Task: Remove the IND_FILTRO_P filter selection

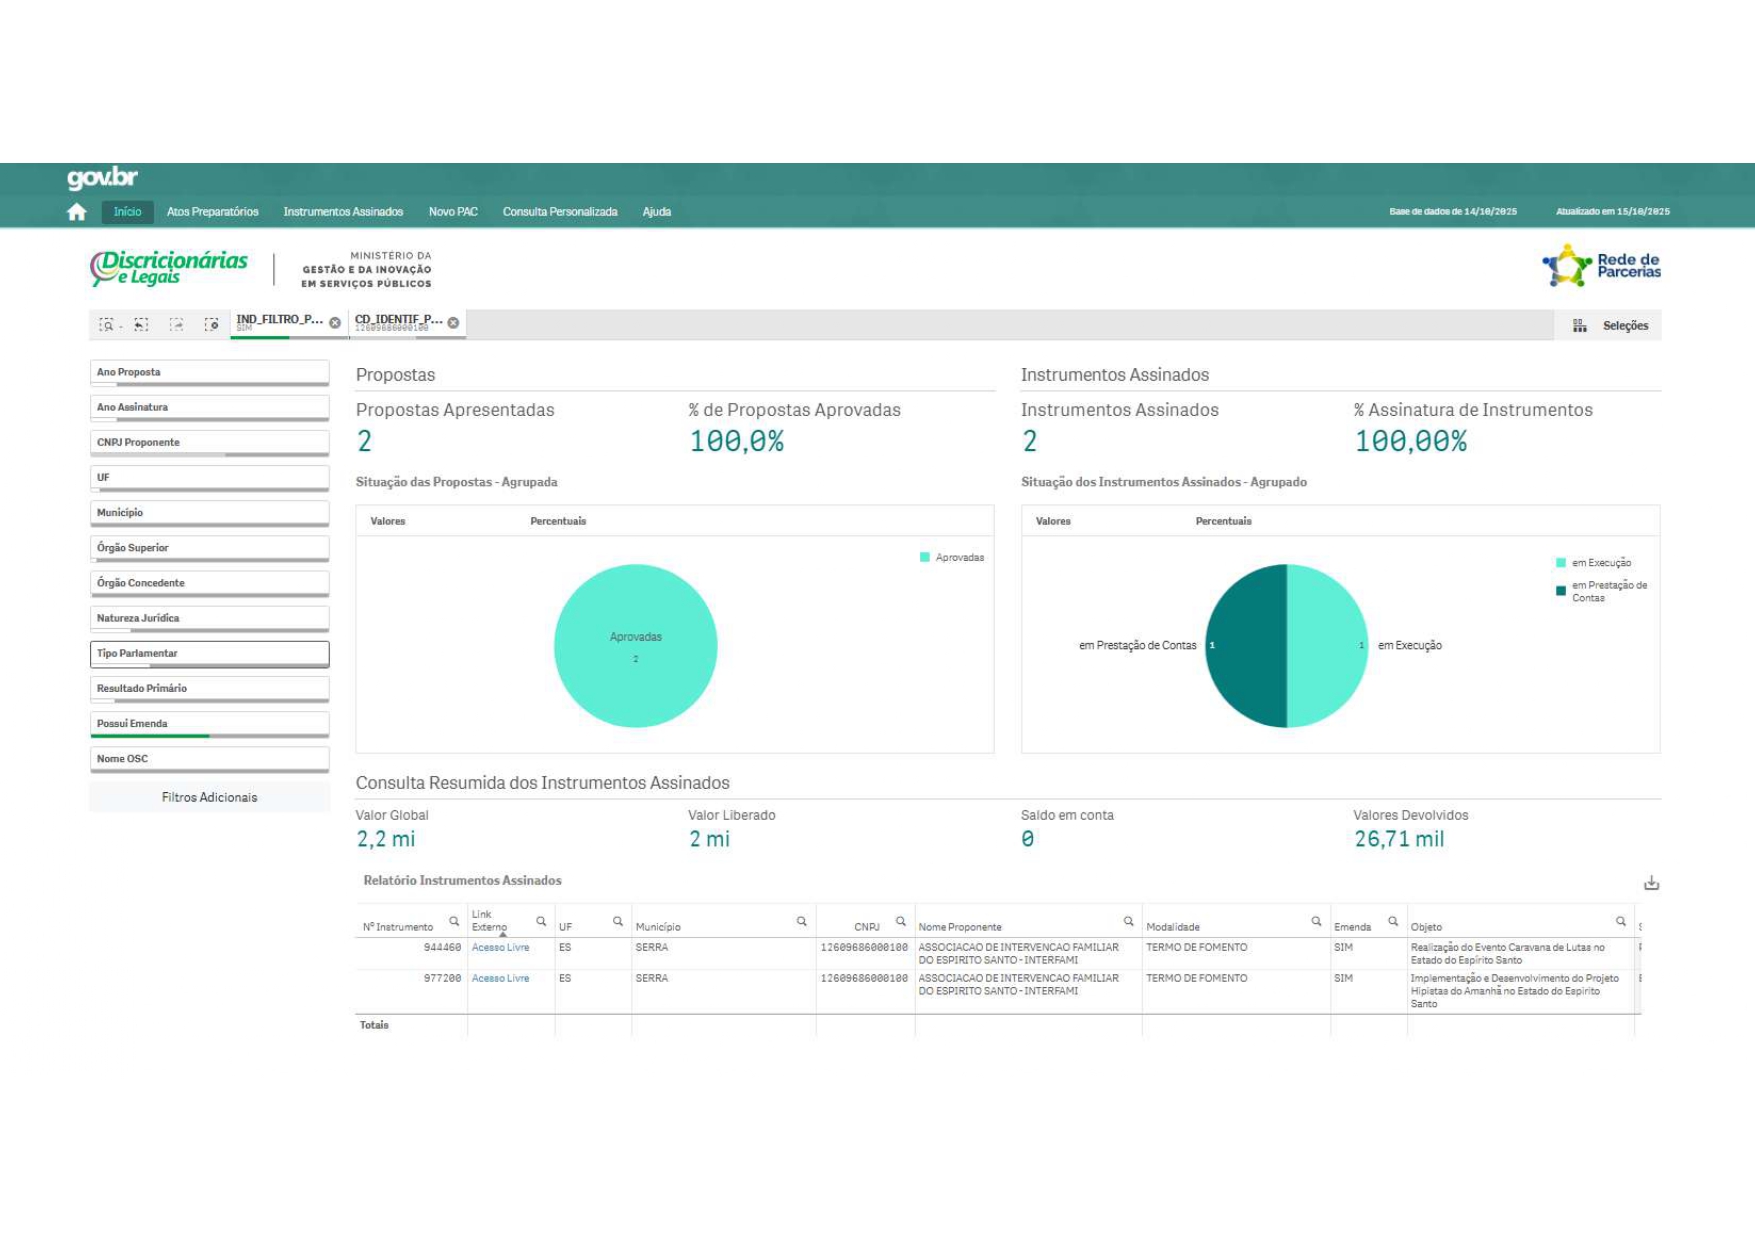Action: [x=335, y=323]
